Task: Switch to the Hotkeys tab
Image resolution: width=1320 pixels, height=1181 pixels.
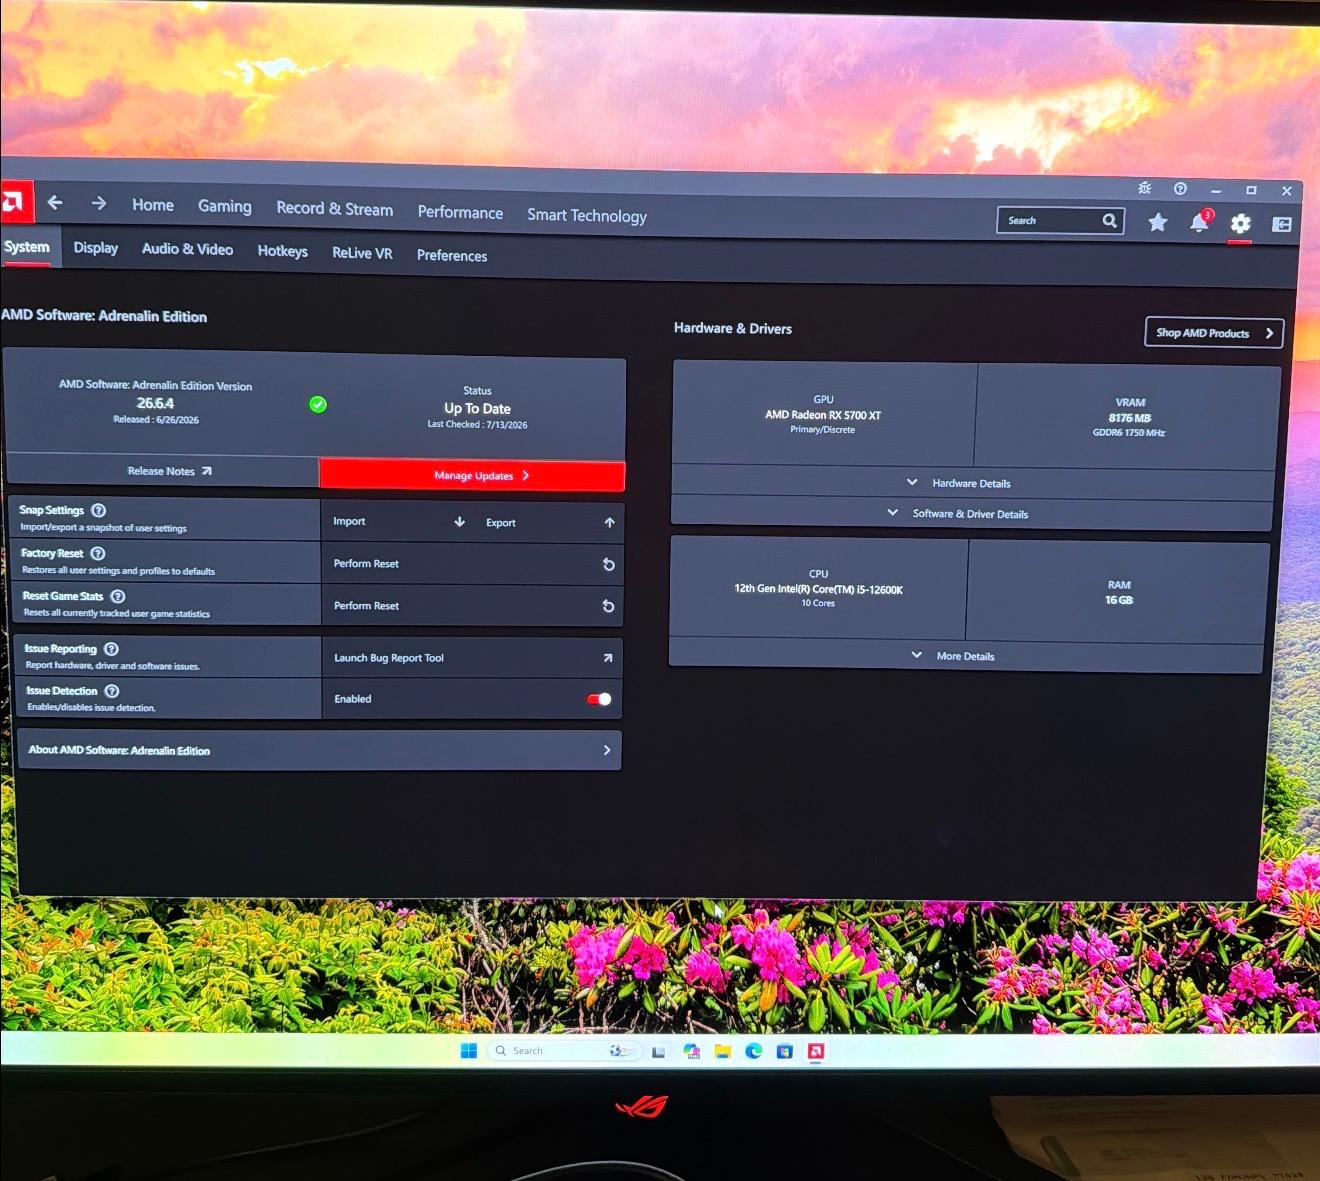Action: (x=283, y=251)
